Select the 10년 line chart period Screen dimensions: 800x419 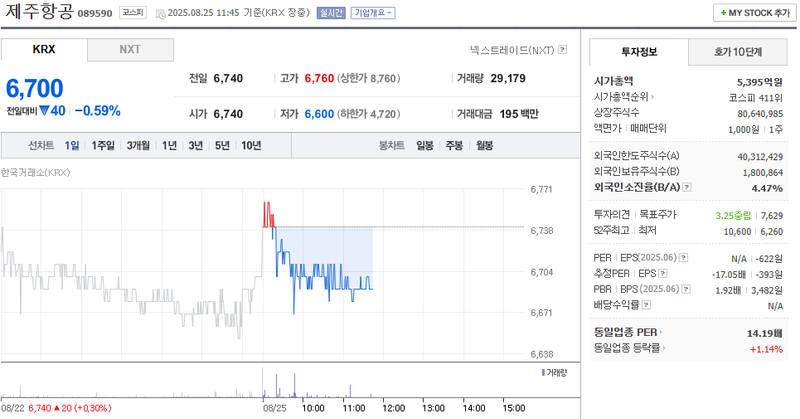[251, 145]
